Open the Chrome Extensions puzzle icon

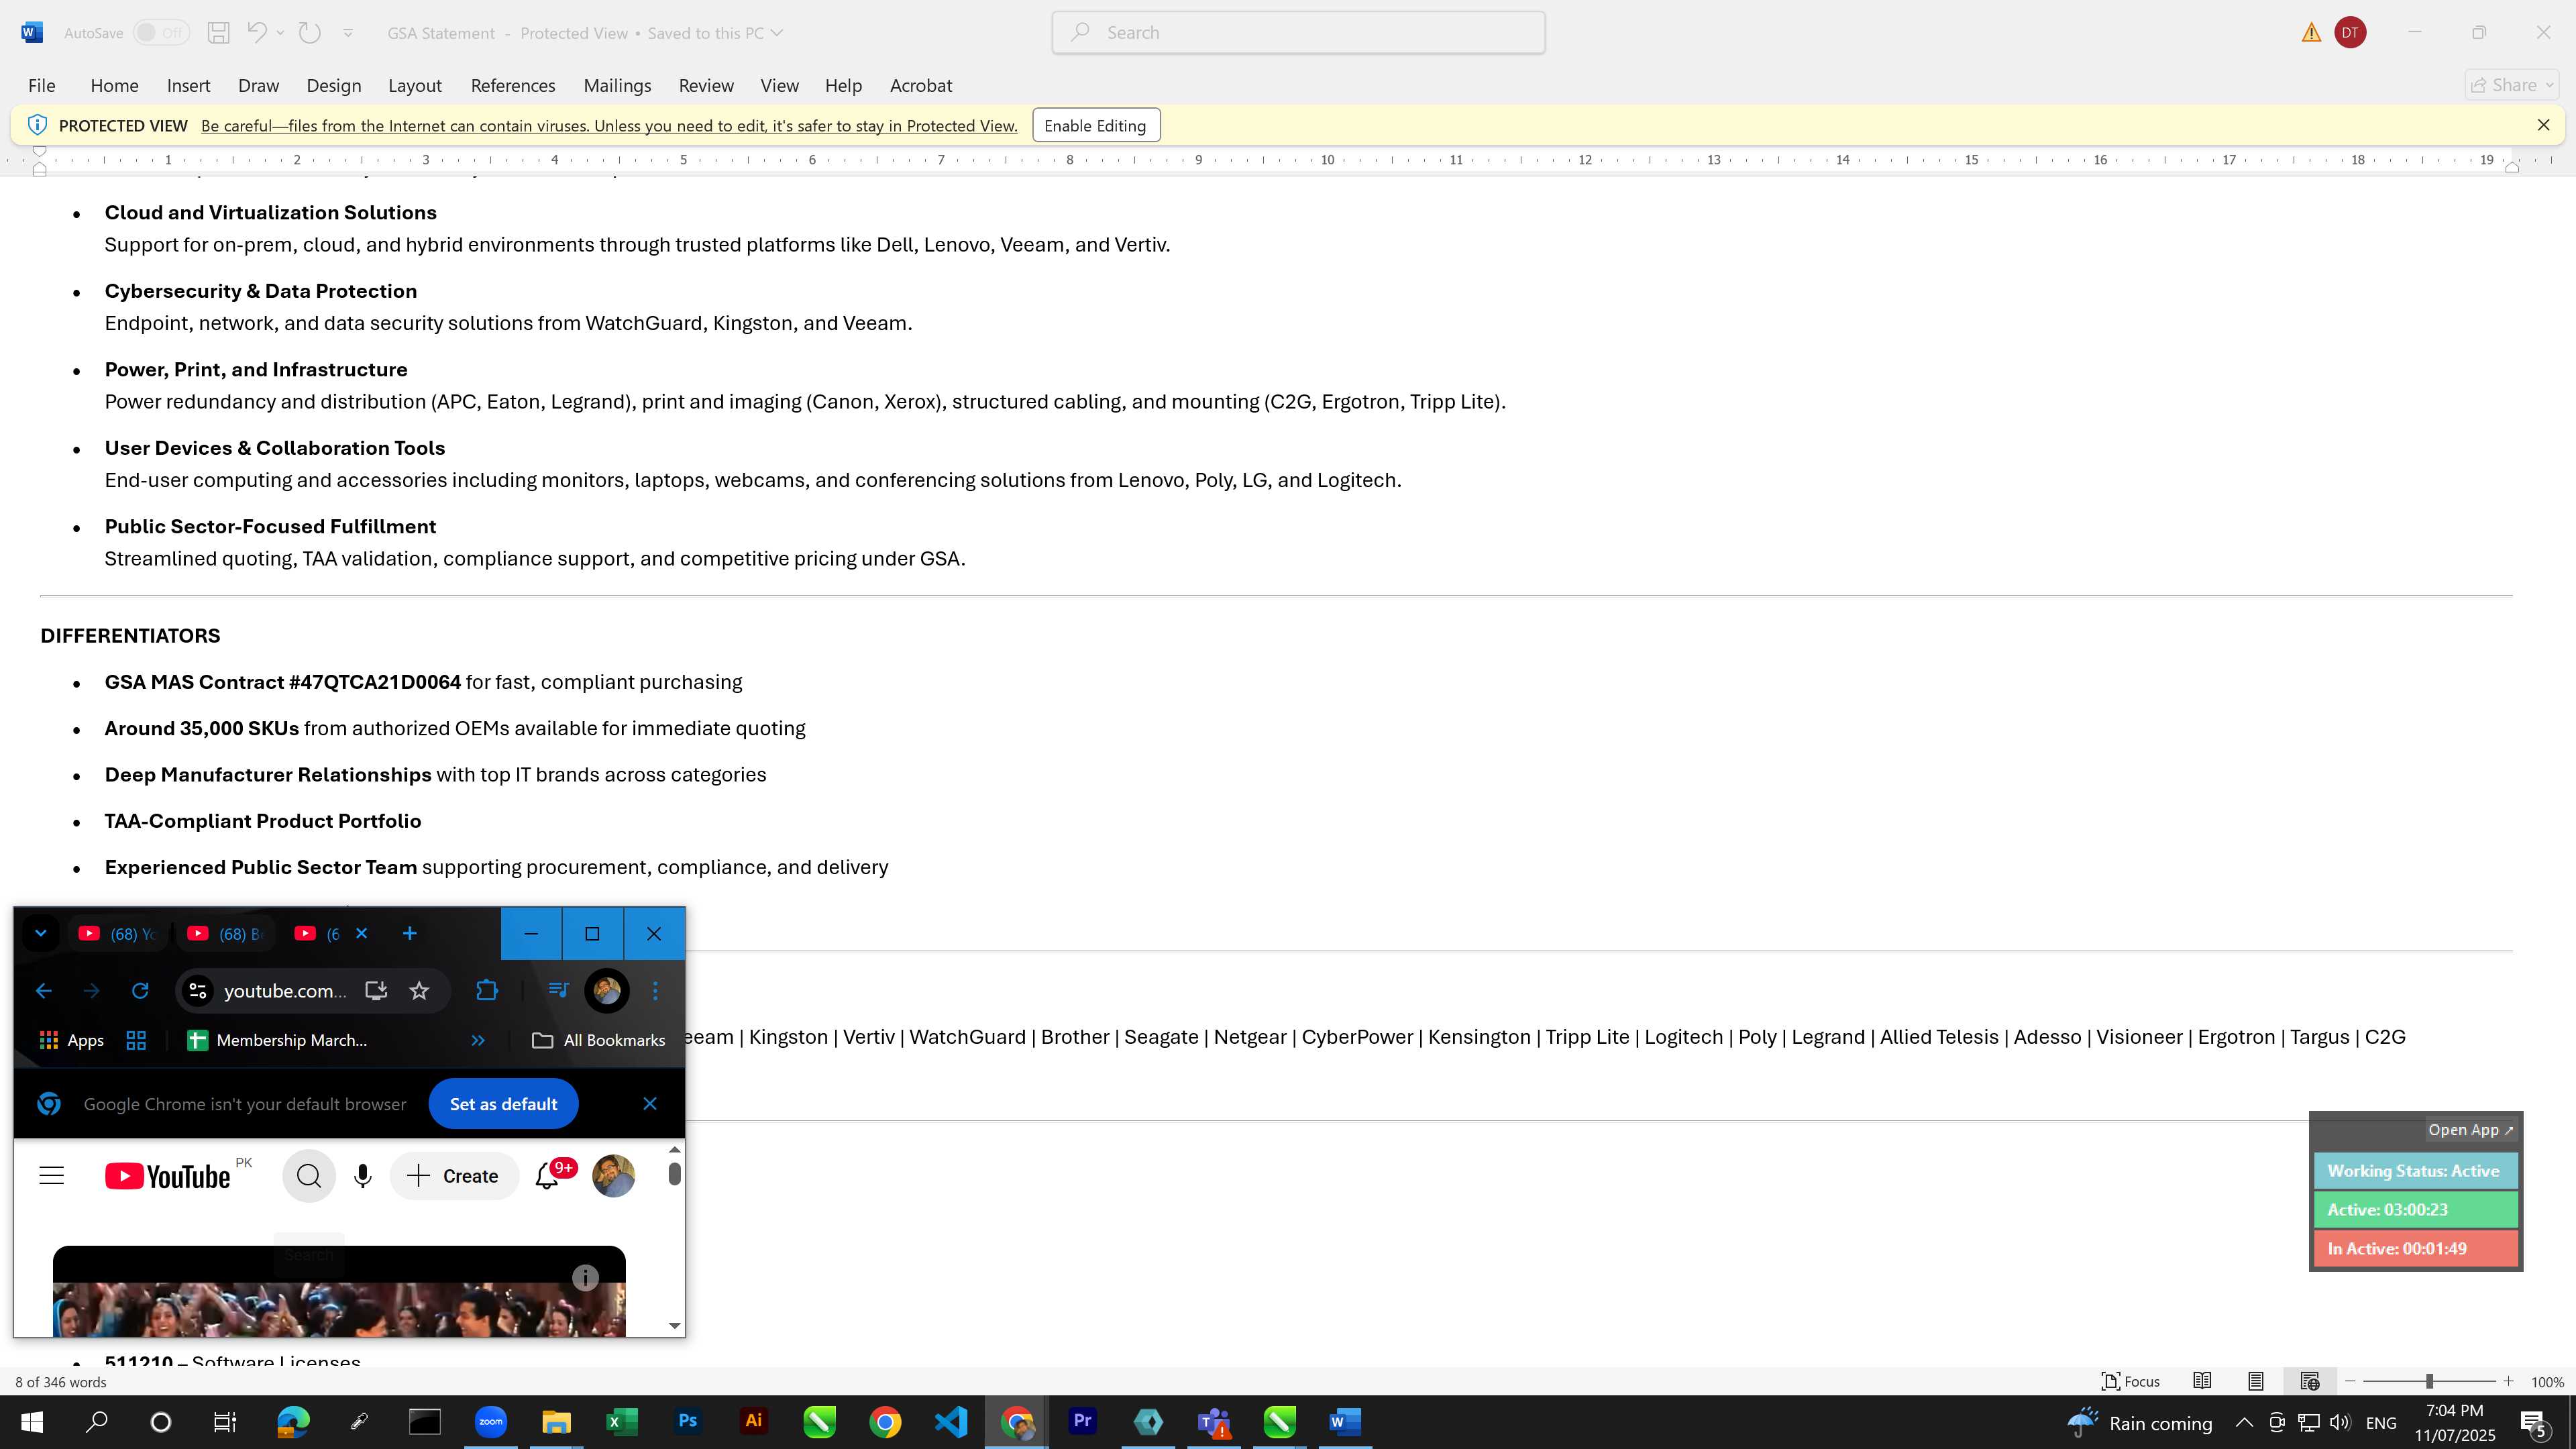coord(487,991)
